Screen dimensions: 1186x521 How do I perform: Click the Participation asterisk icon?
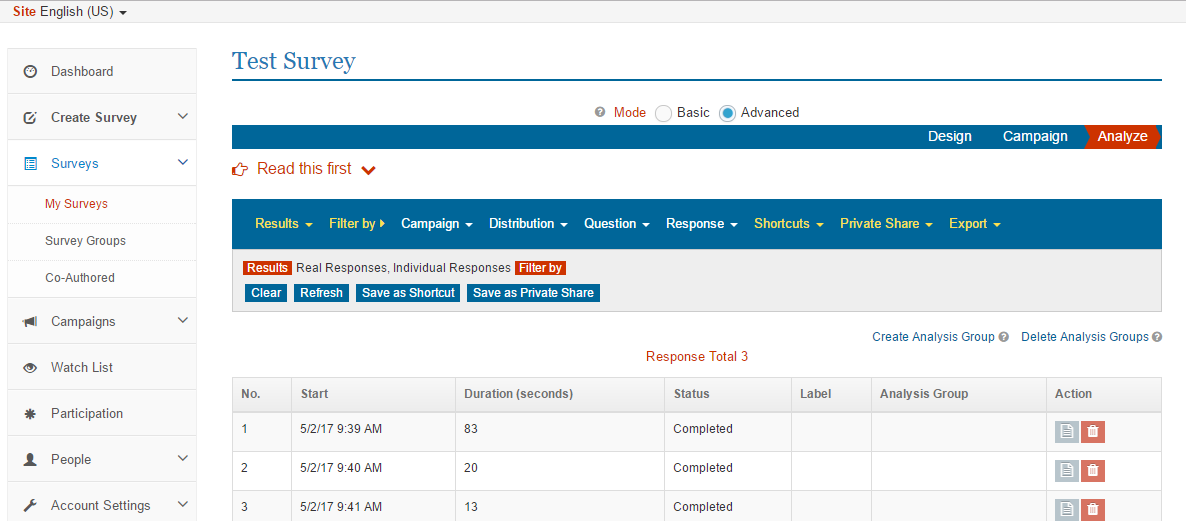[30, 414]
